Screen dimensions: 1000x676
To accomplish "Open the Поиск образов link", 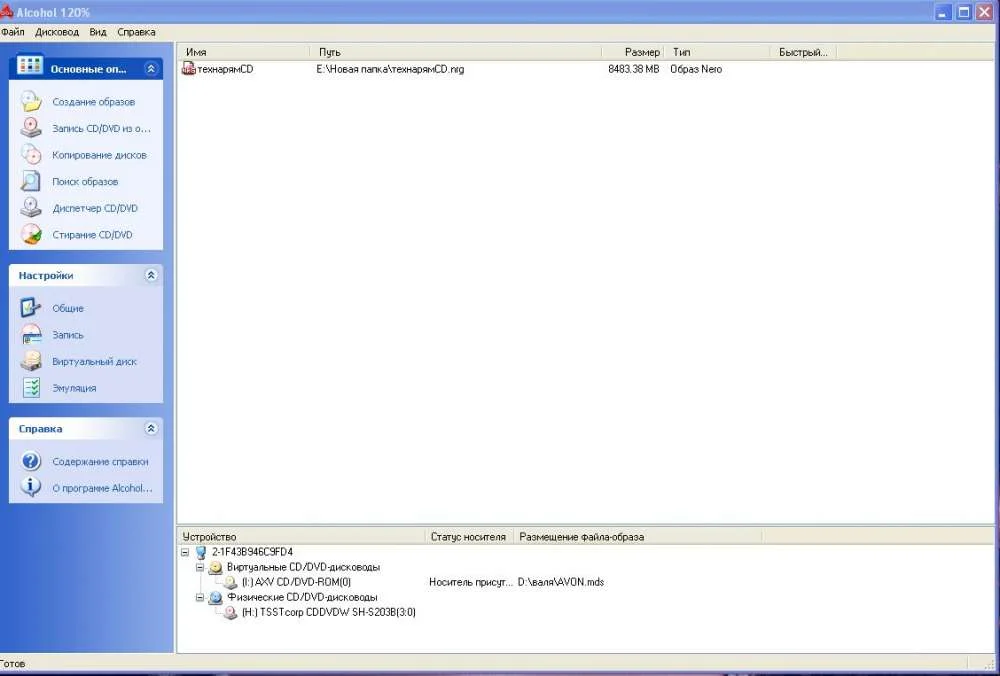I will 85,182.
